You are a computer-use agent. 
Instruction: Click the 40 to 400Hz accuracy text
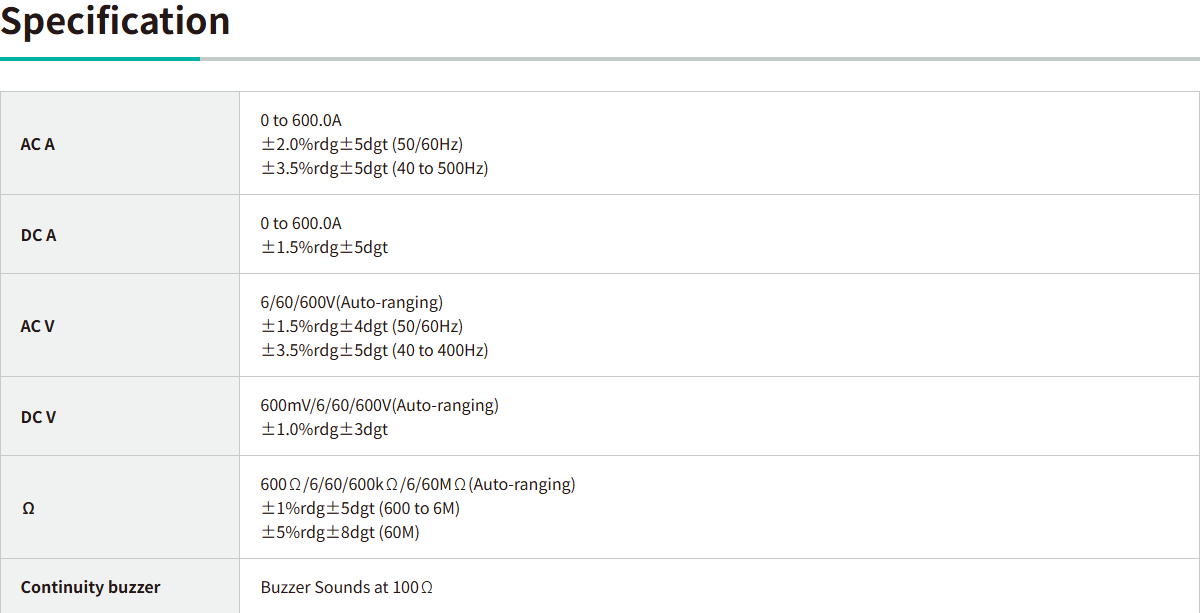pos(374,350)
